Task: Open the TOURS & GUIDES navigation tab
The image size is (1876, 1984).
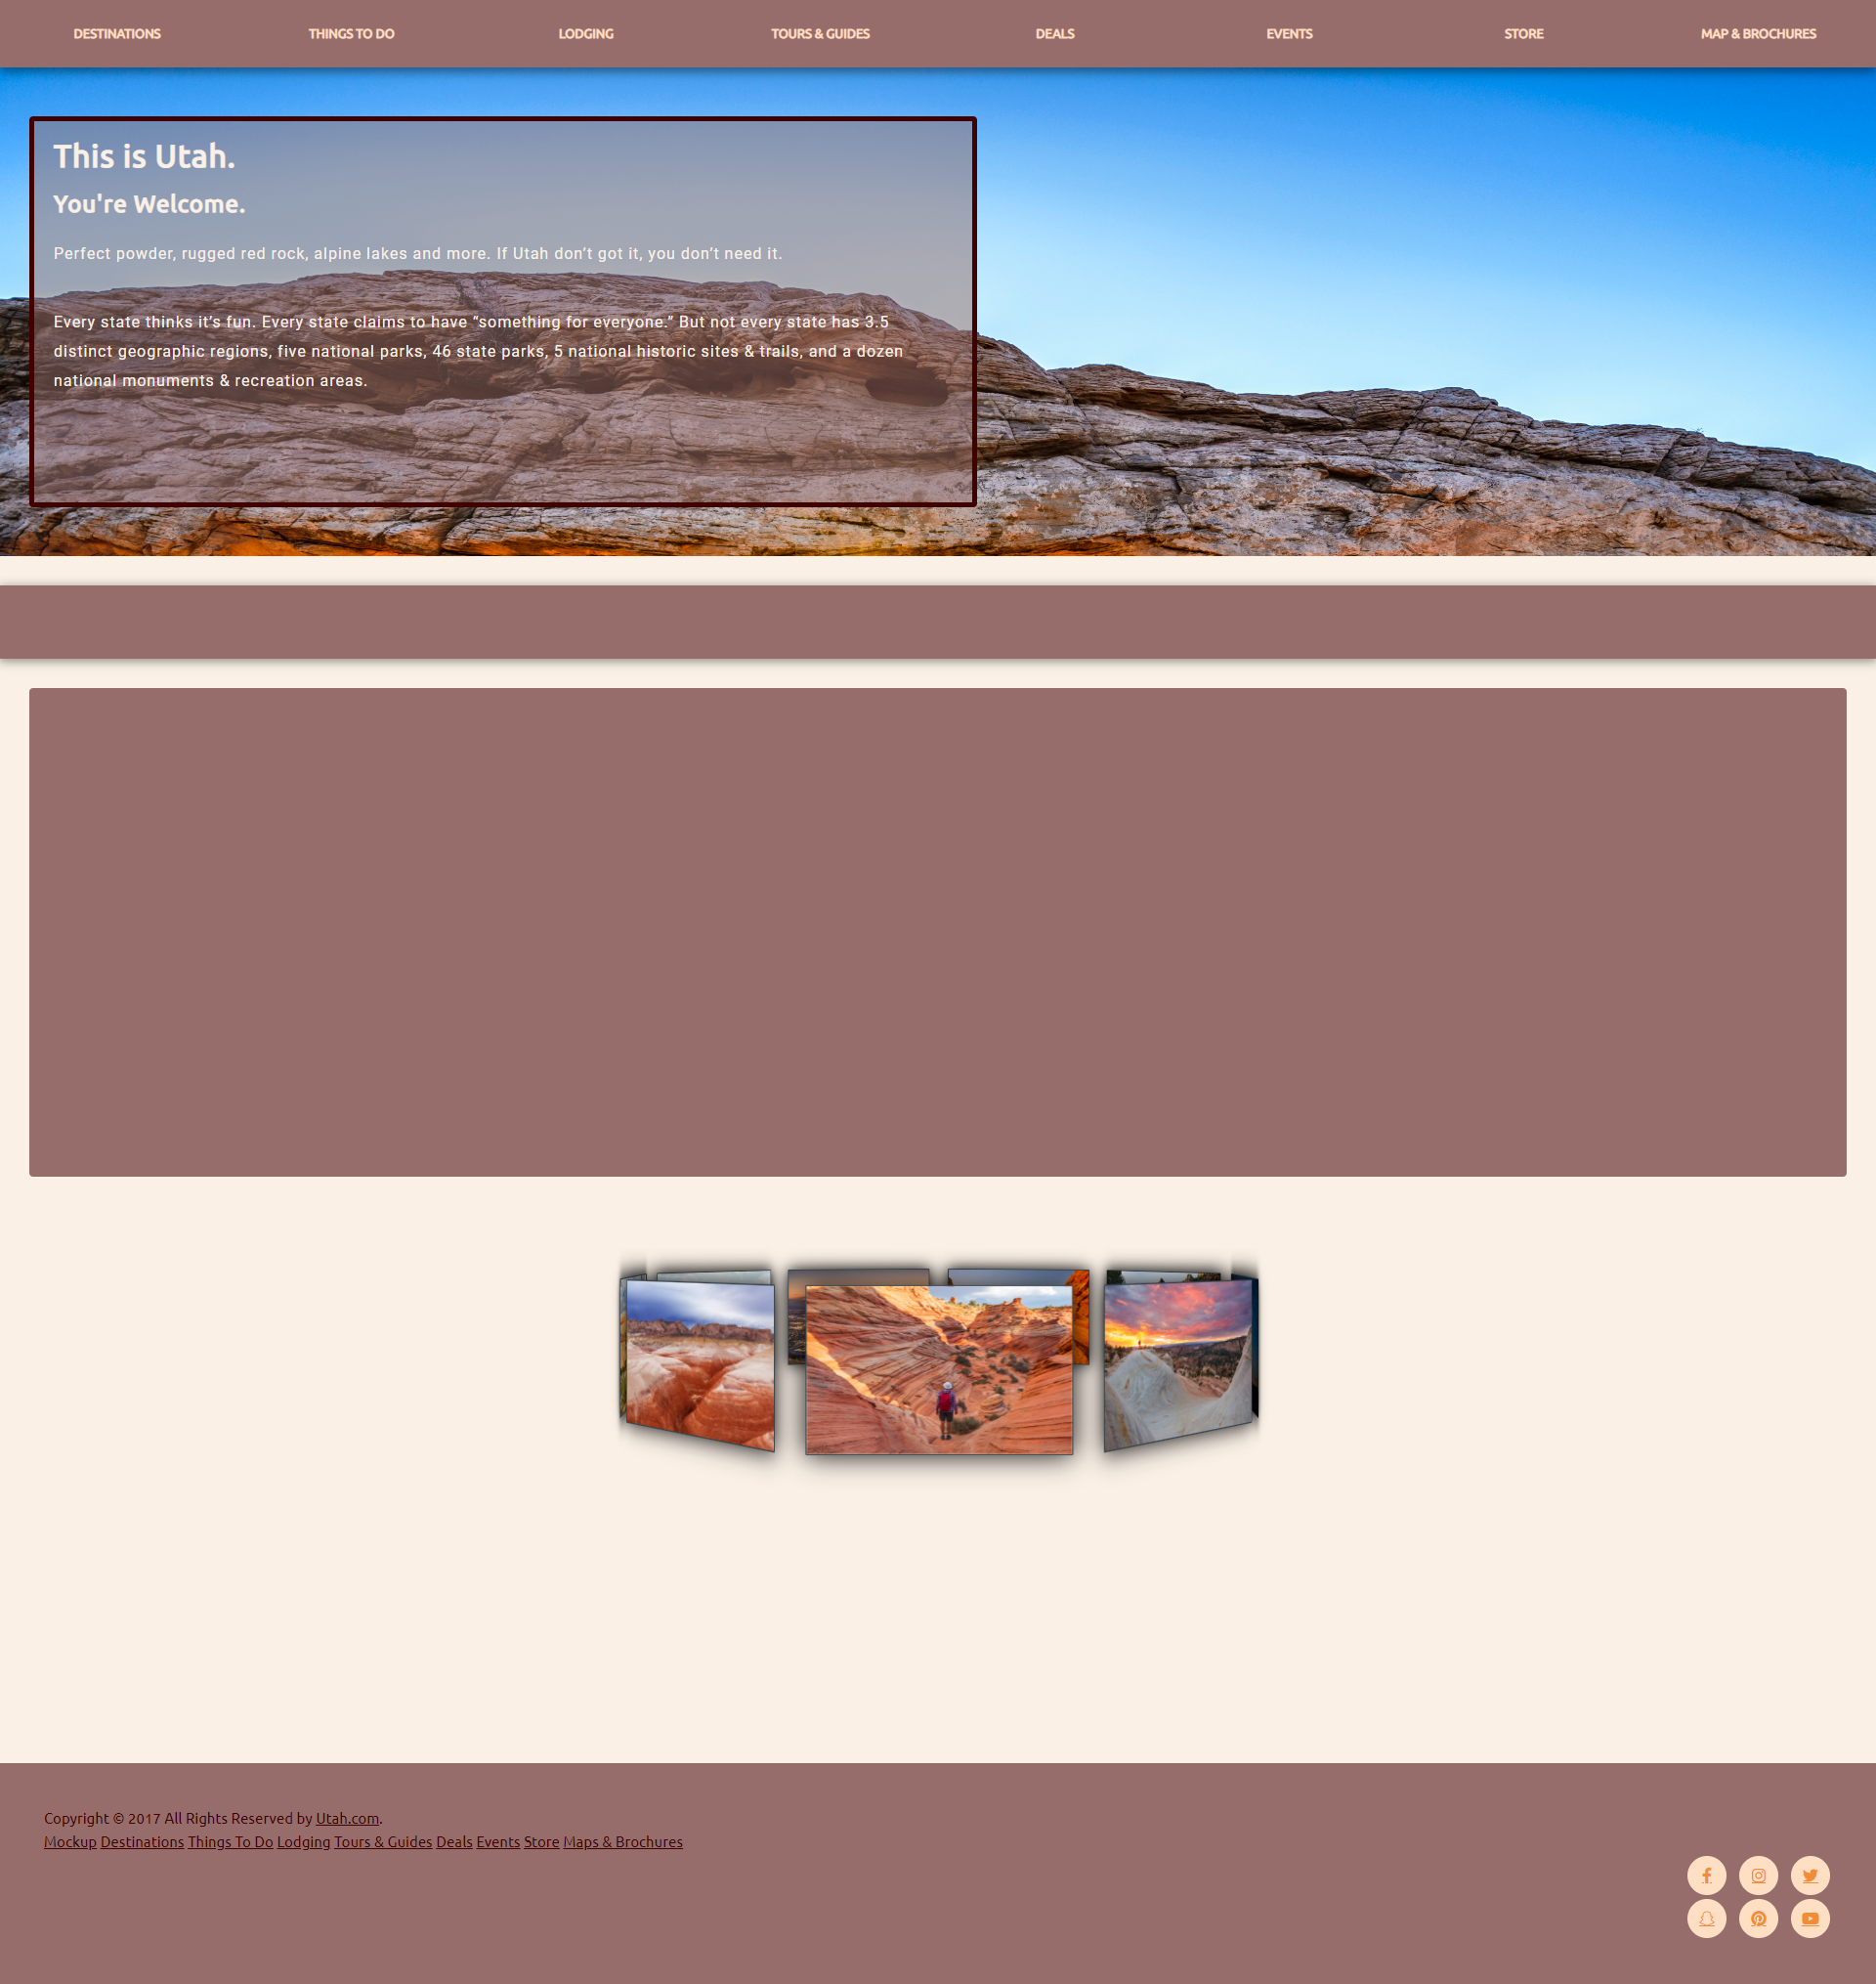Action: 820,33
